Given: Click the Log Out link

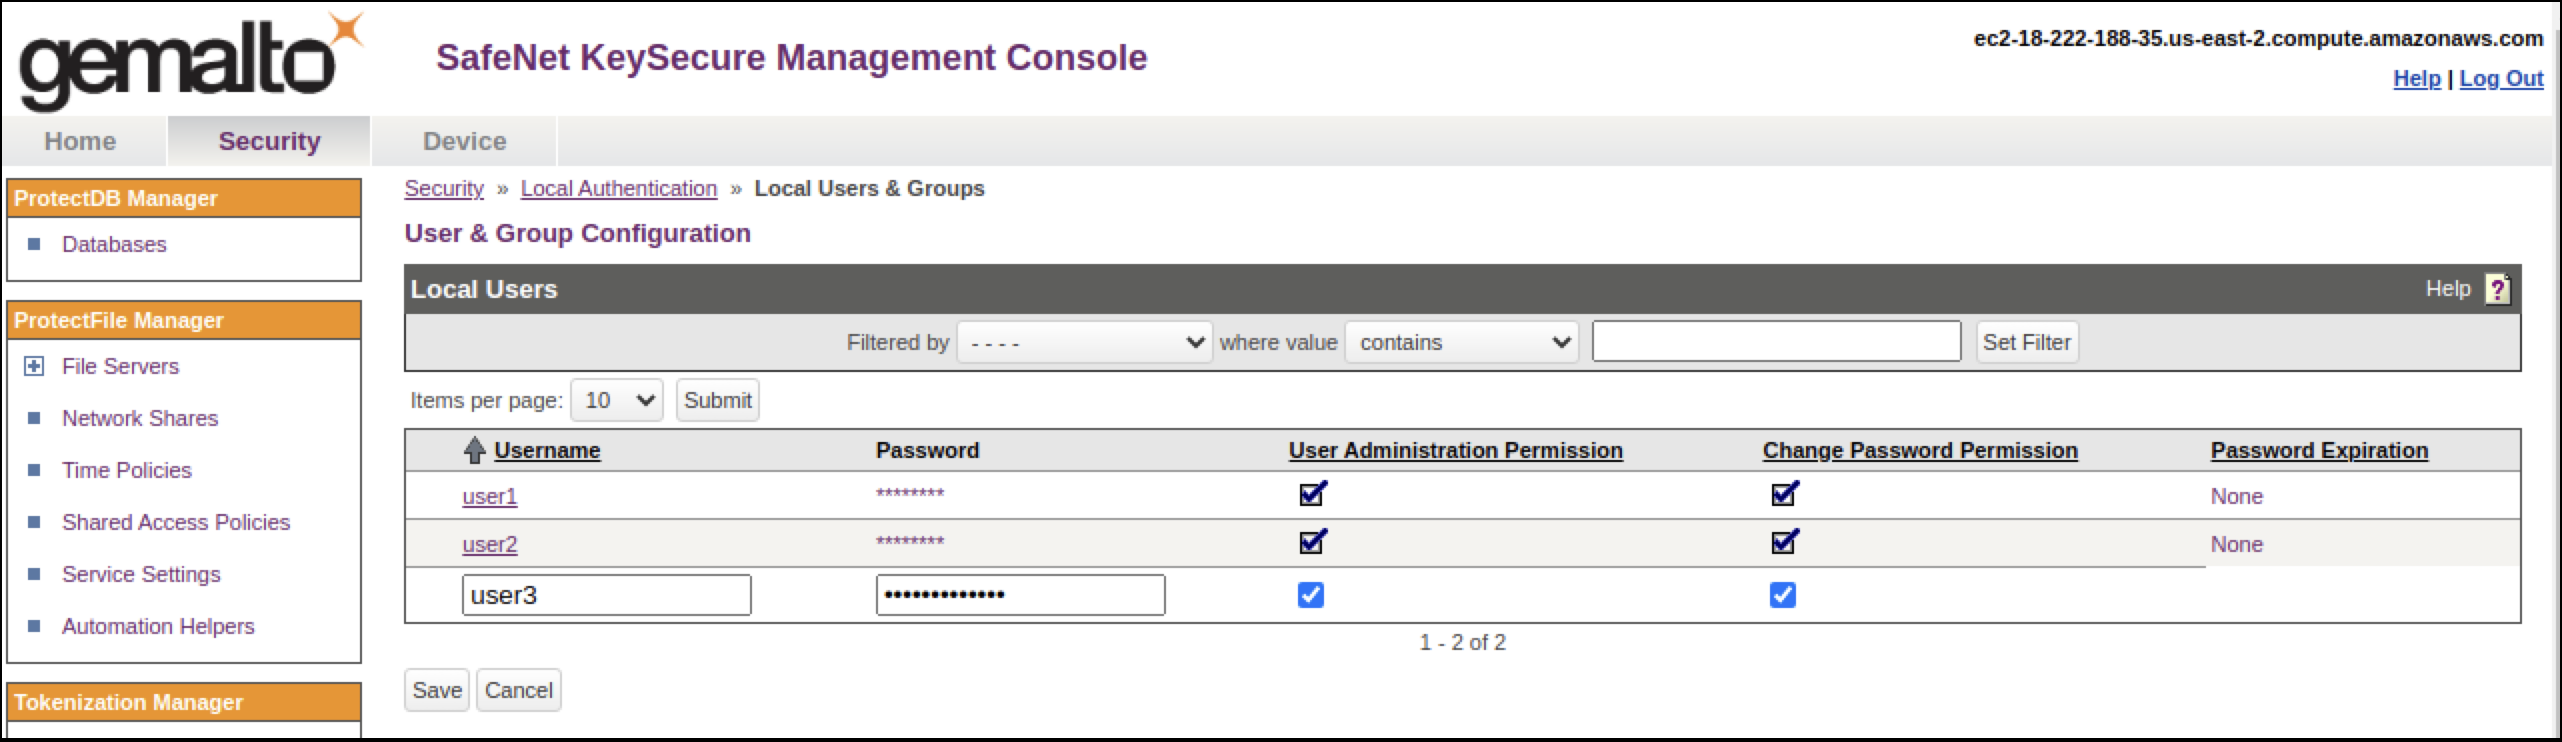Looking at the screenshot, I should pos(2500,78).
